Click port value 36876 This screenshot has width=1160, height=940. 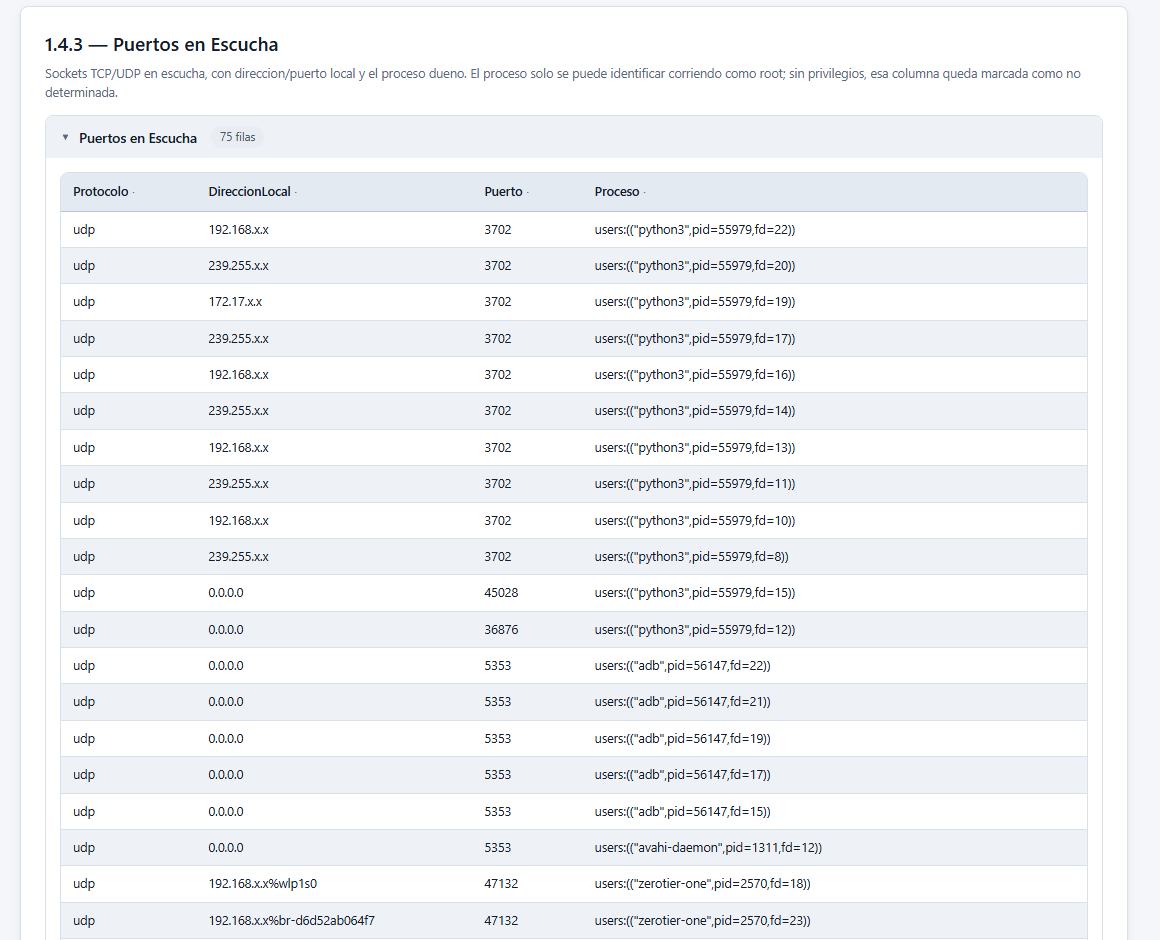tap(502, 629)
